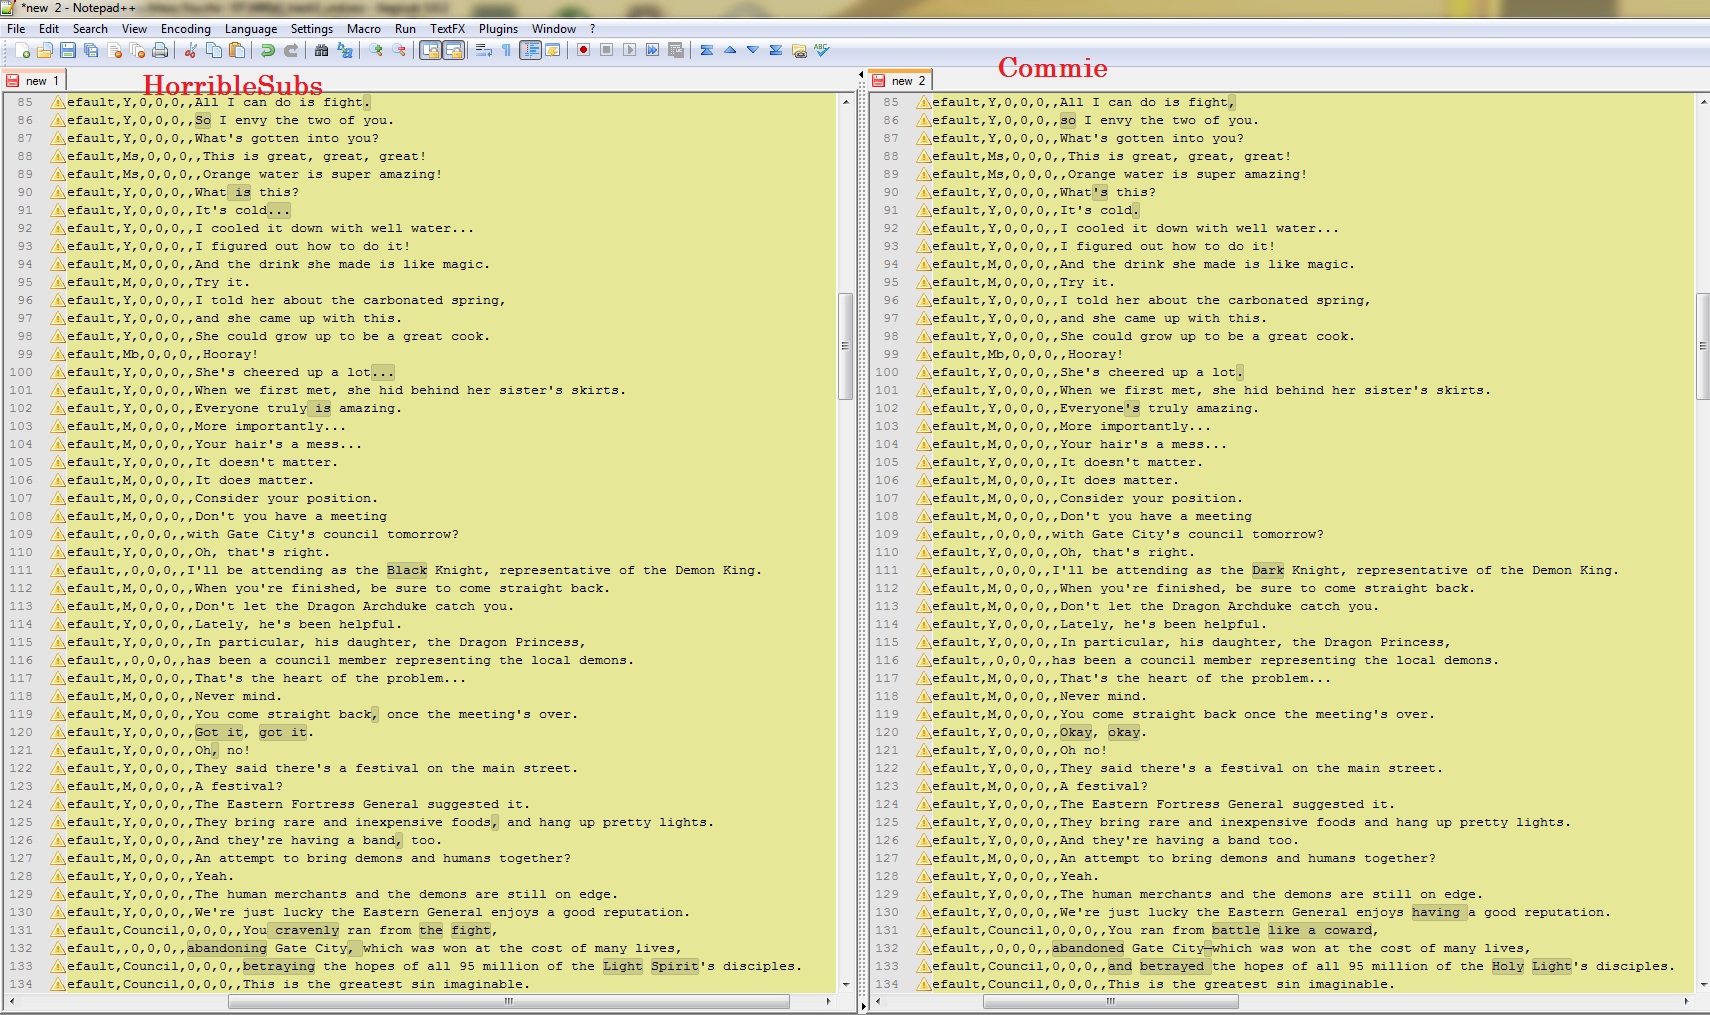The width and height of the screenshot is (1710, 1015).
Task: Open the Plugins menu
Action: tap(498, 29)
